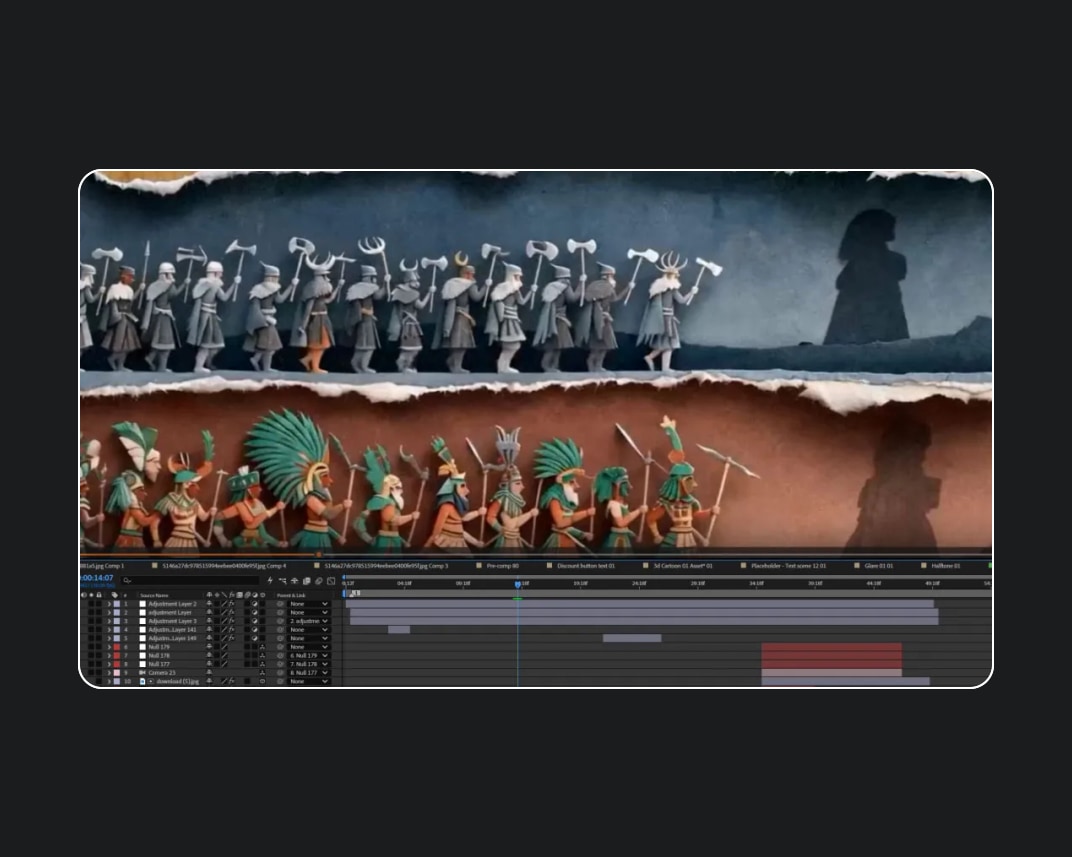
Task: Click the Graph Editor icon in timeline toolbar
Action: [331, 581]
